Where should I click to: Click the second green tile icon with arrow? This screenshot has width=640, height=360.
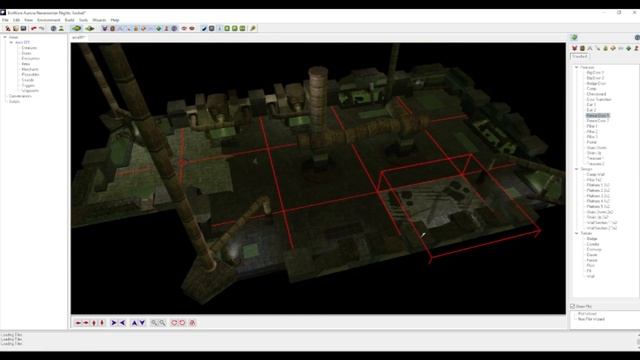(89, 29)
